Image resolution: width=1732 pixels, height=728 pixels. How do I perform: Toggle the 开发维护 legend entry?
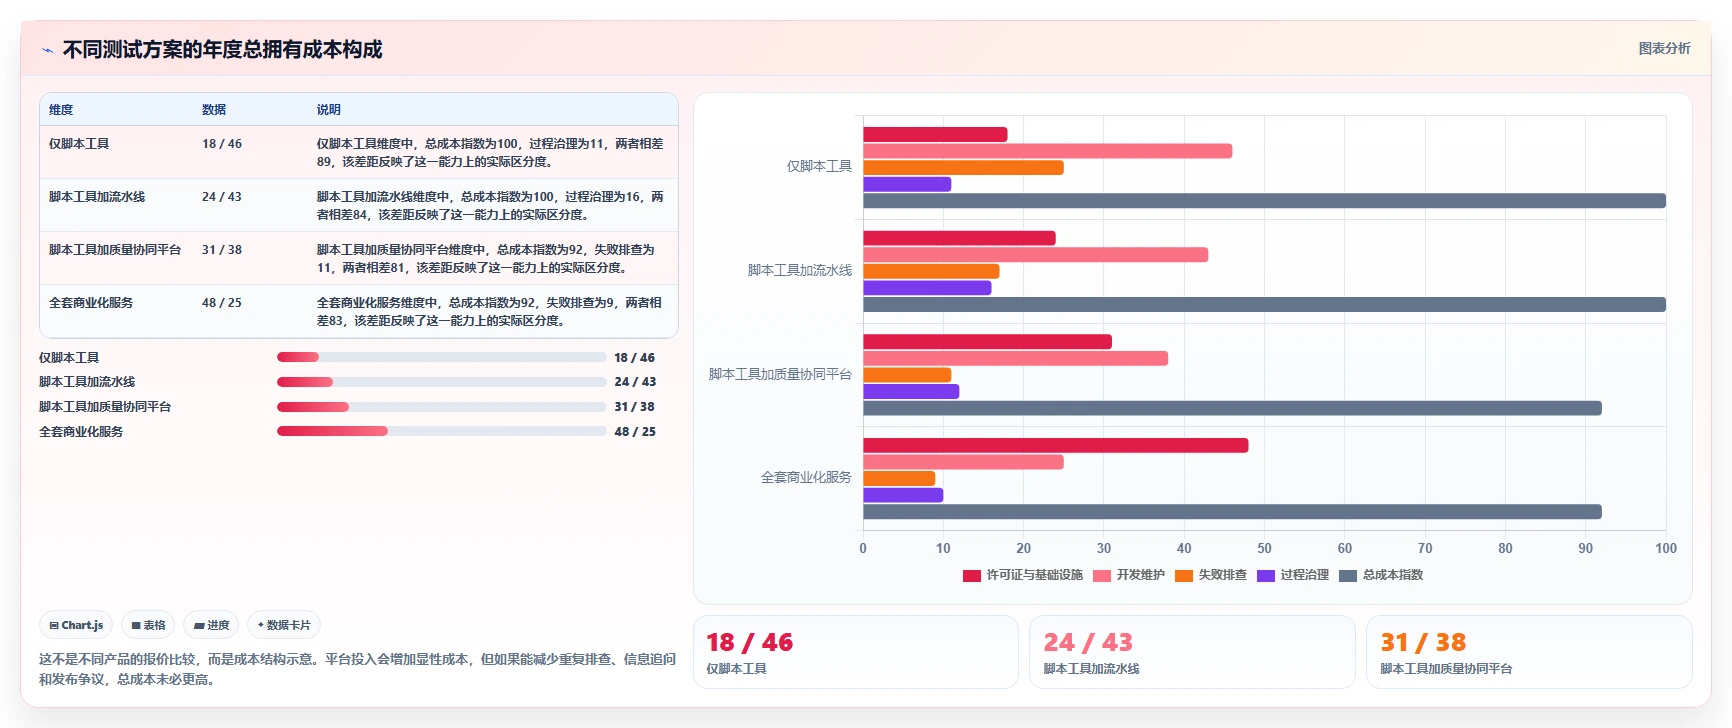[1129, 575]
